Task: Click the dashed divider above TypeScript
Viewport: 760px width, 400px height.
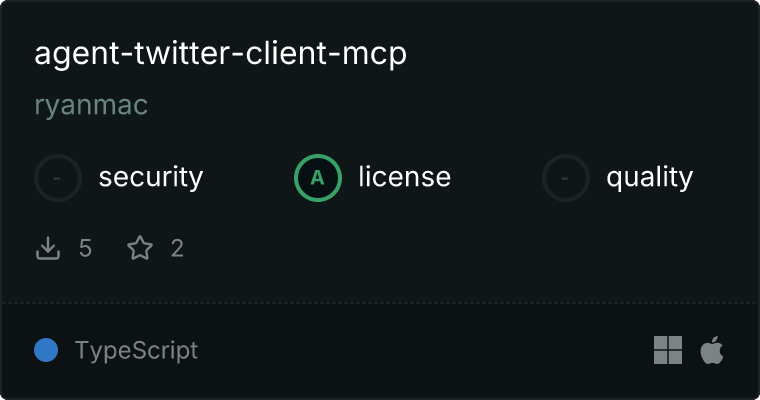Action: [x=380, y=303]
